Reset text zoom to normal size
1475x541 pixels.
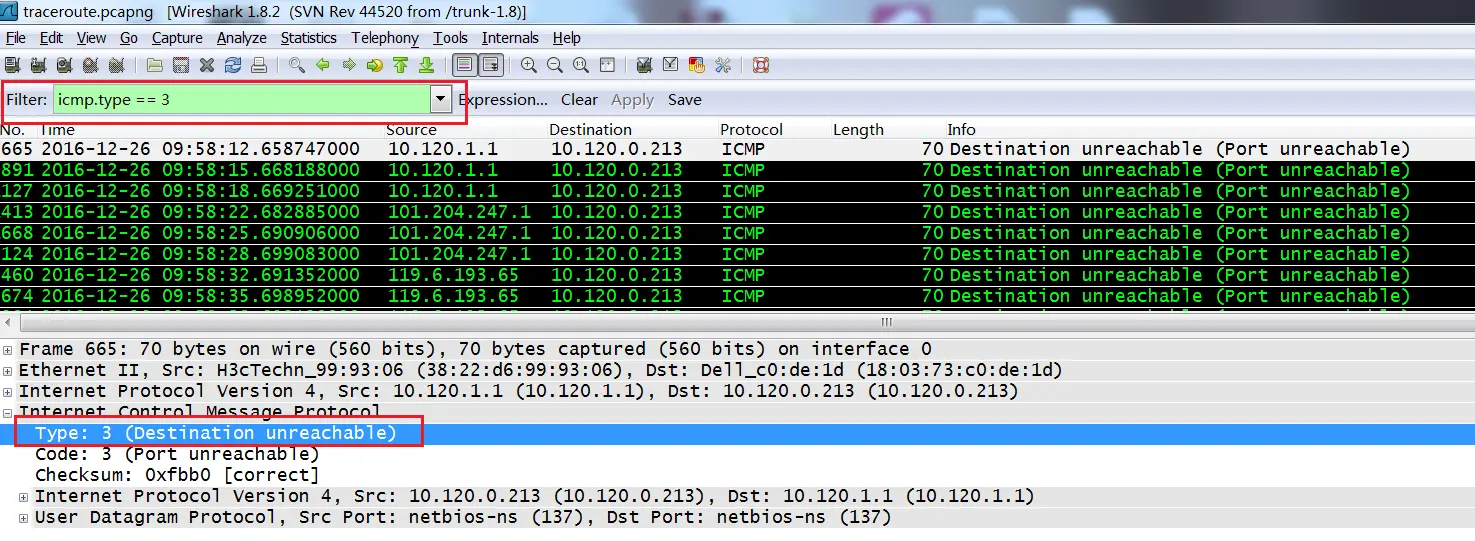pyautogui.click(x=581, y=65)
